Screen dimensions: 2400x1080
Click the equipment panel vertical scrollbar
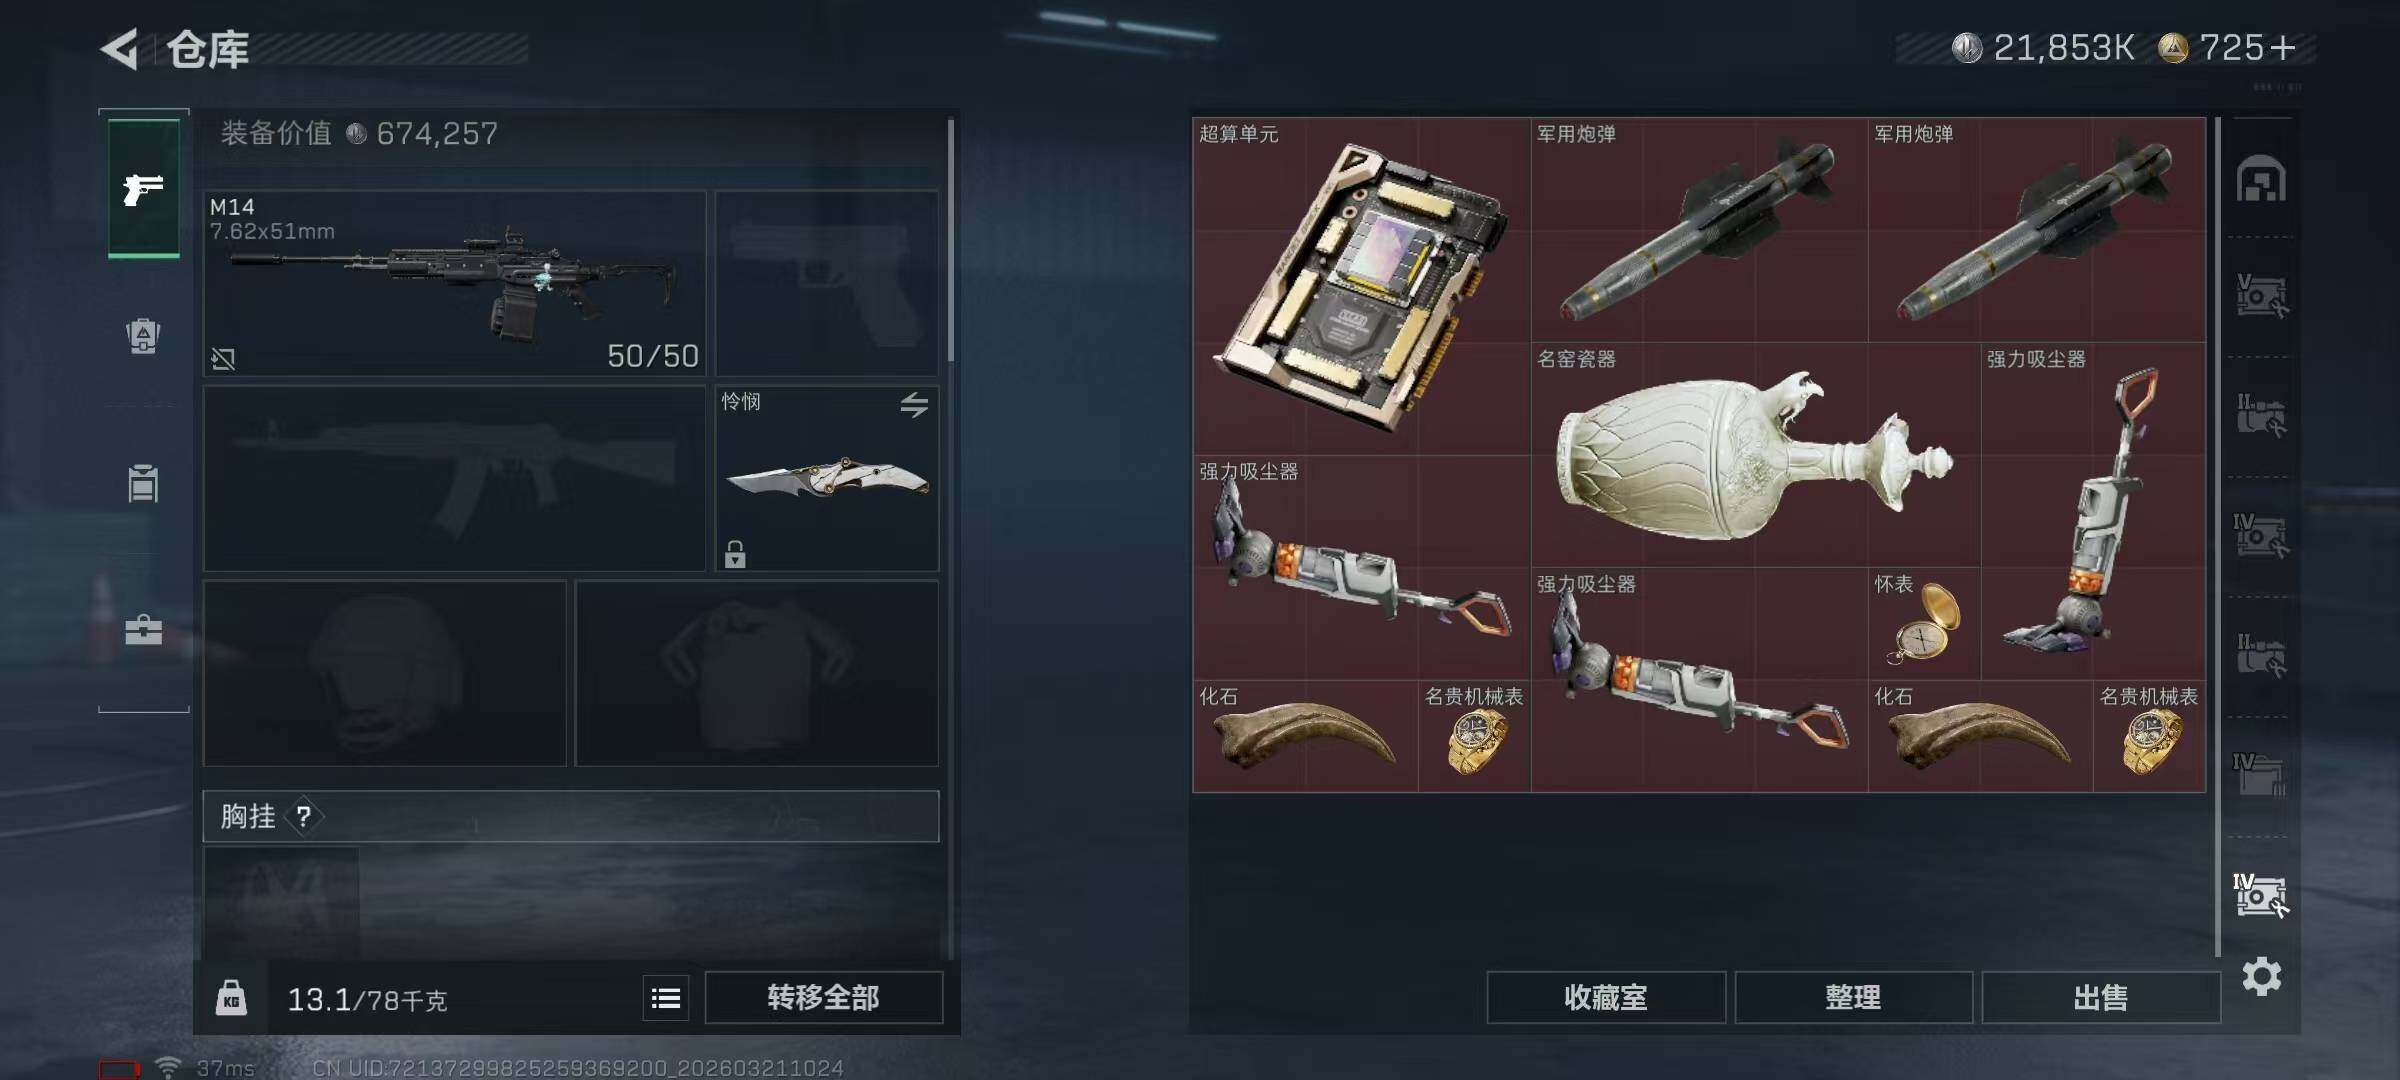pos(950,240)
